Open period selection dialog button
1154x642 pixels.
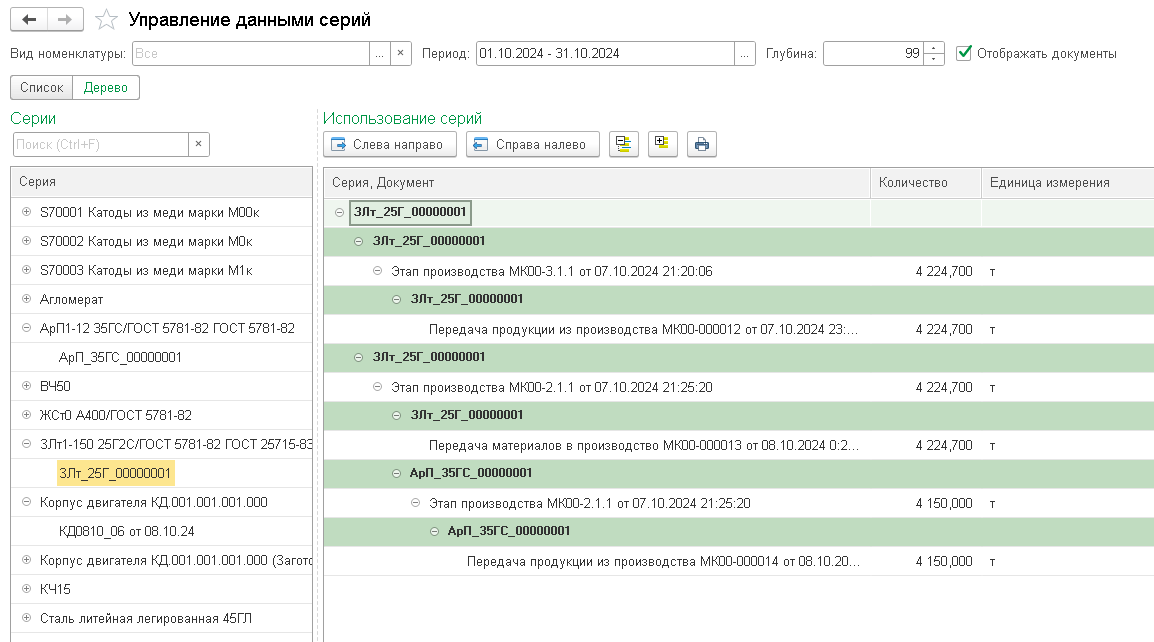[x=745, y=53]
